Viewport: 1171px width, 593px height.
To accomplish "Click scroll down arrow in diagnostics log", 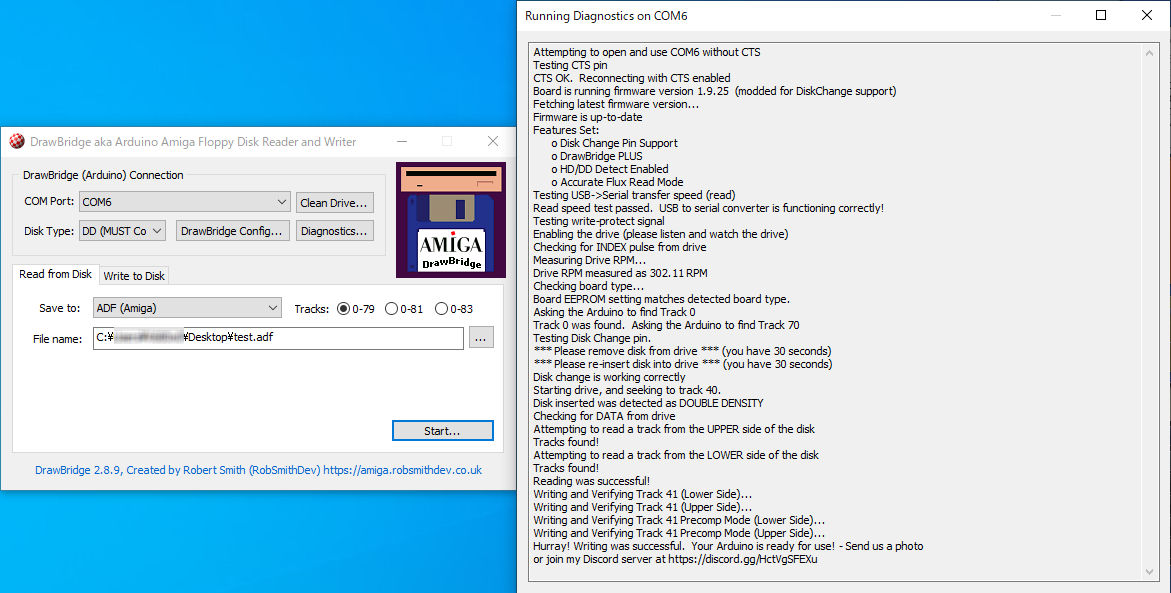I will coord(1149,572).
